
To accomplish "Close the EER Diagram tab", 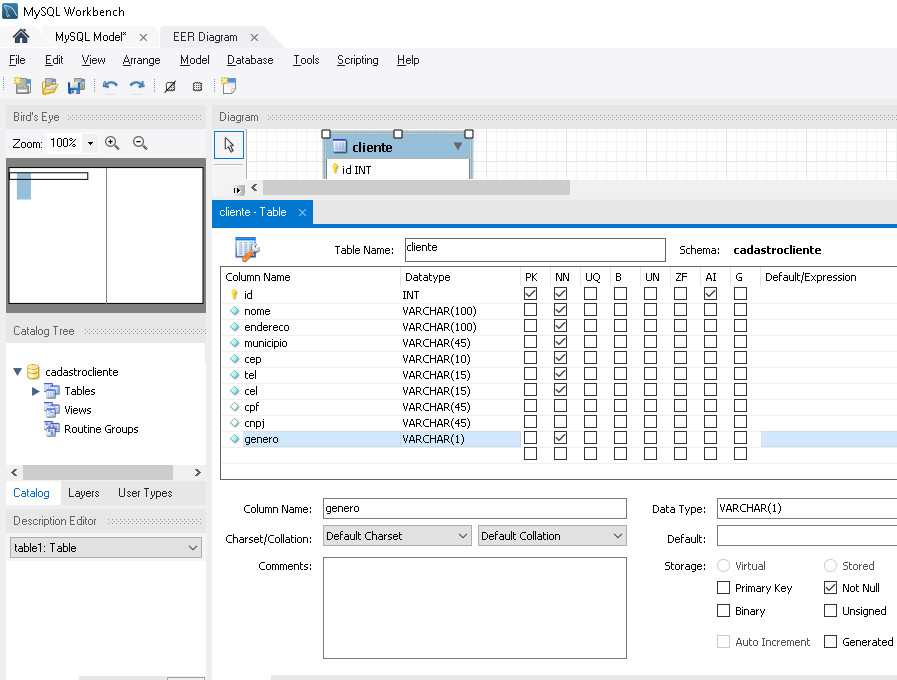I will click(x=254, y=37).
